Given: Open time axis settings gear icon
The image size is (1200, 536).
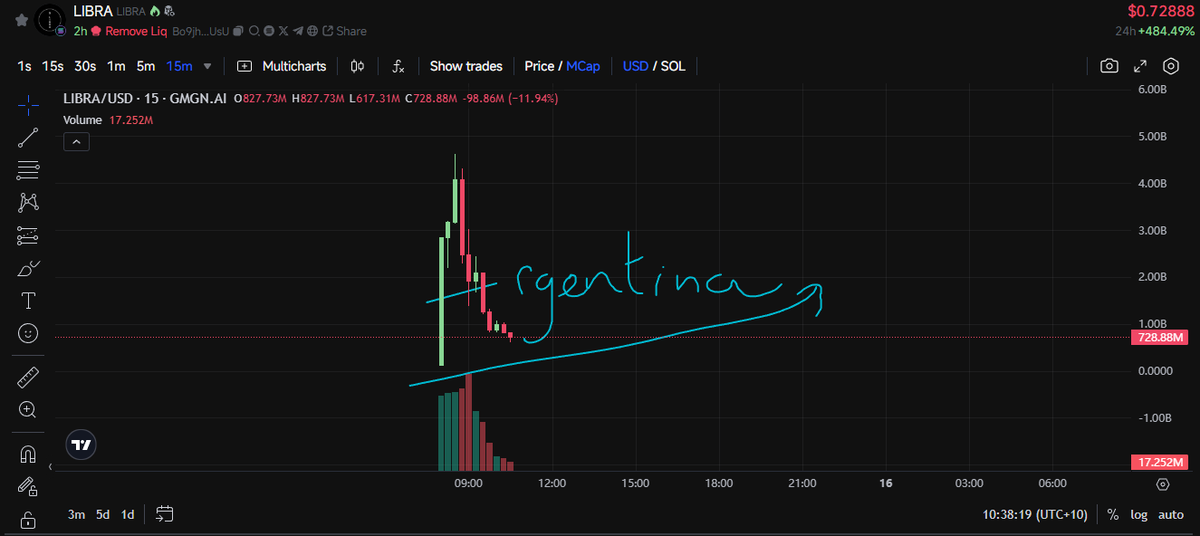Looking at the screenshot, I should [1162, 484].
